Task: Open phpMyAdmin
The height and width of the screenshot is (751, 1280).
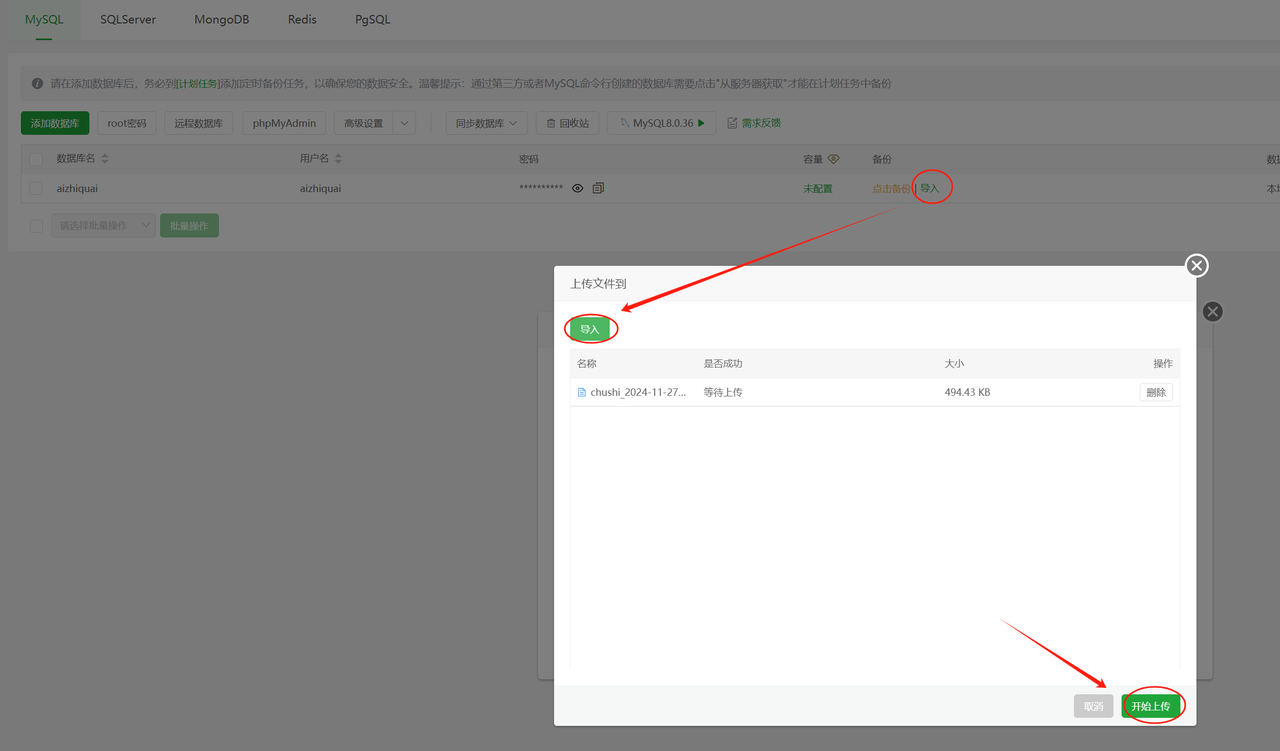Action: 285,123
